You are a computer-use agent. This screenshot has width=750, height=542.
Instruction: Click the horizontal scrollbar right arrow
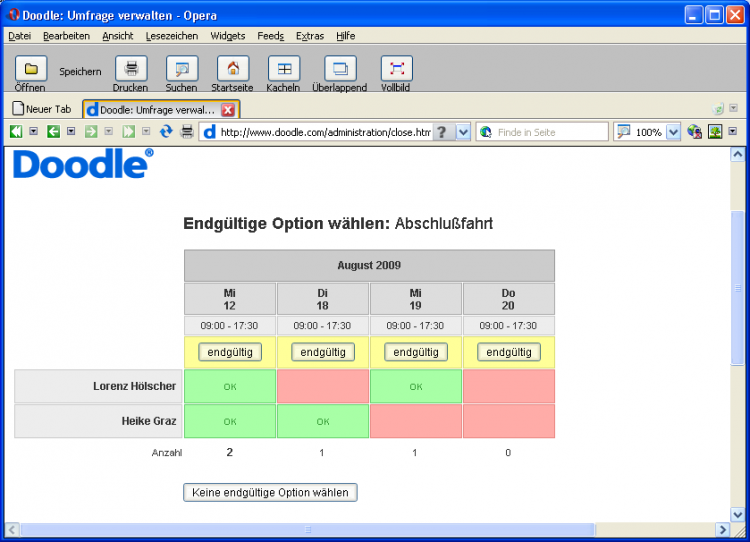(723, 530)
